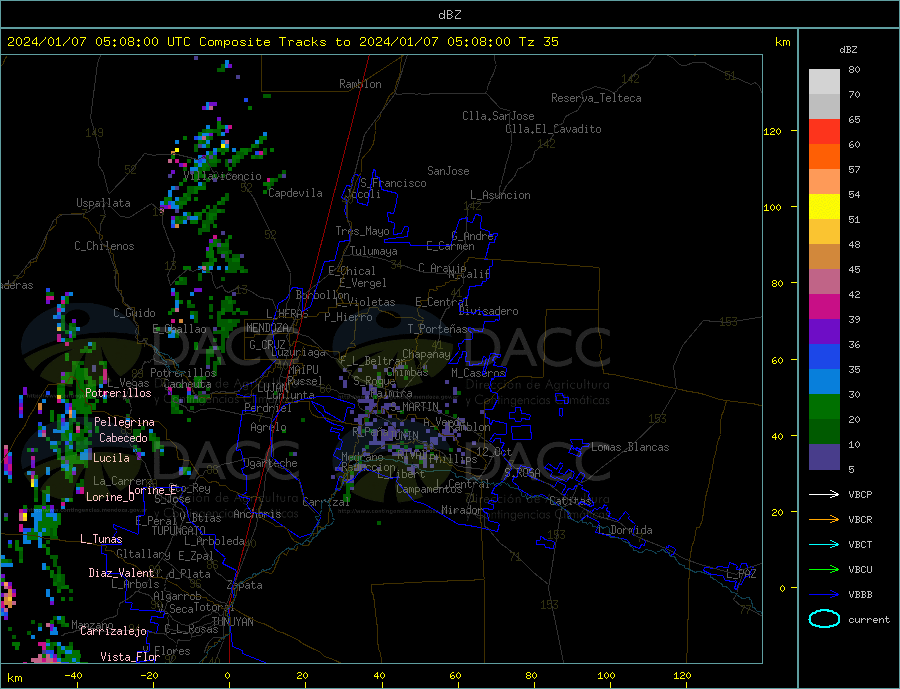
Task: Click the bright green 20-30 dBZ swatch
Action: point(824,407)
